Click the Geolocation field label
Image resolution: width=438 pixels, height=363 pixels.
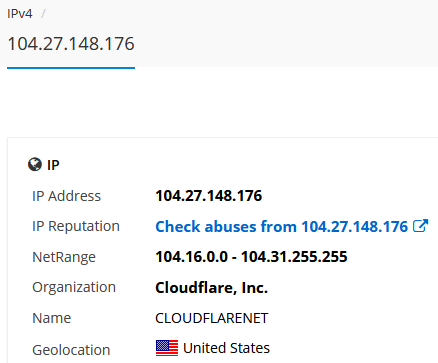point(71,350)
